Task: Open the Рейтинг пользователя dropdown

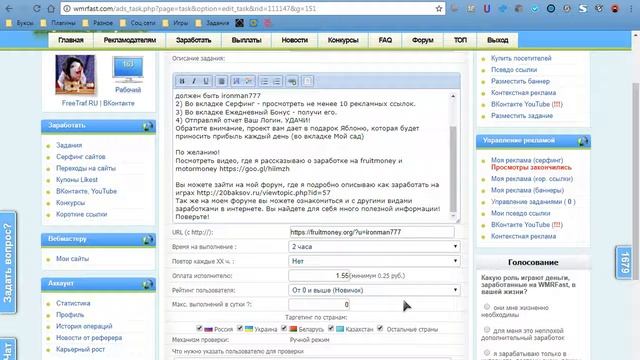Action: pyautogui.click(x=374, y=290)
